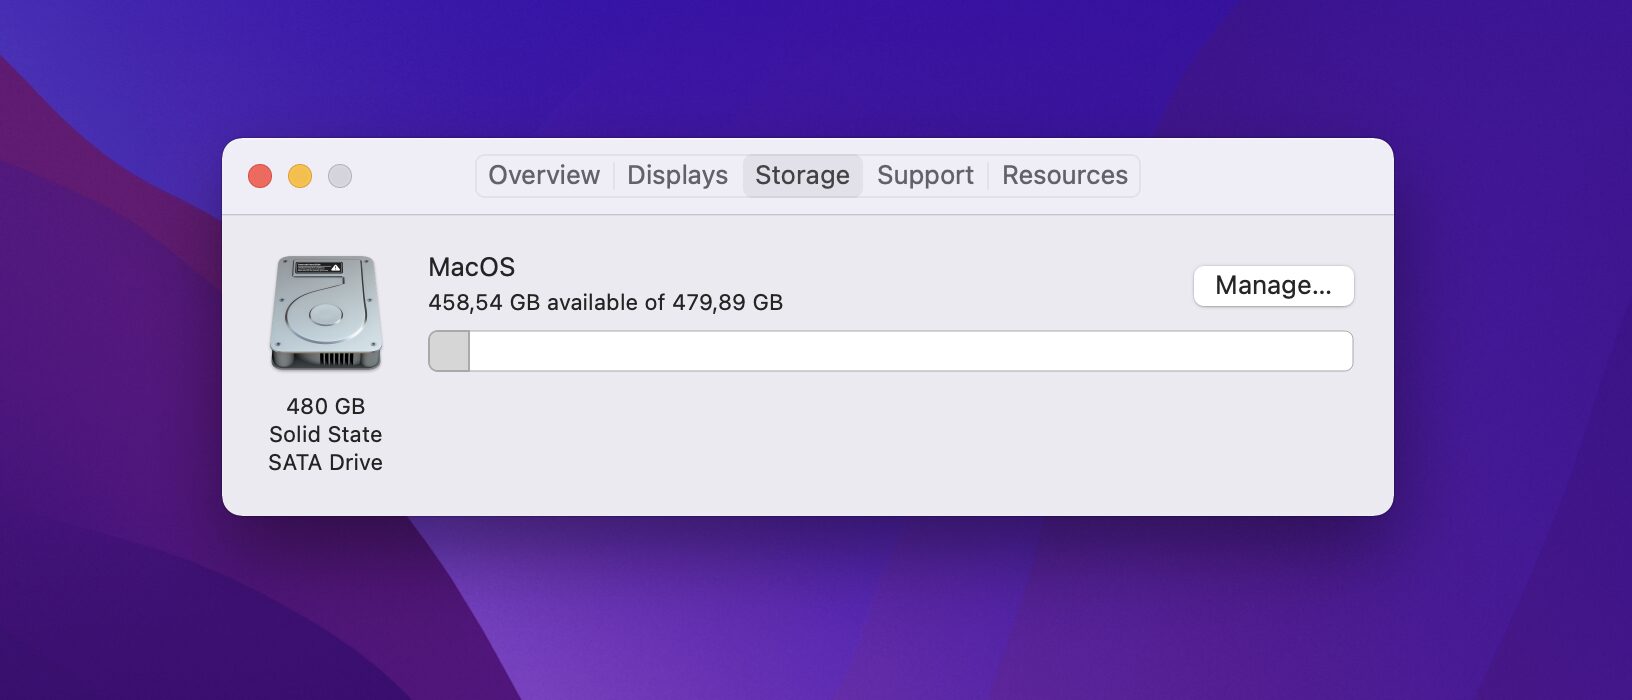Switch to the Overview tab
The width and height of the screenshot is (1632, 700).
544,176
